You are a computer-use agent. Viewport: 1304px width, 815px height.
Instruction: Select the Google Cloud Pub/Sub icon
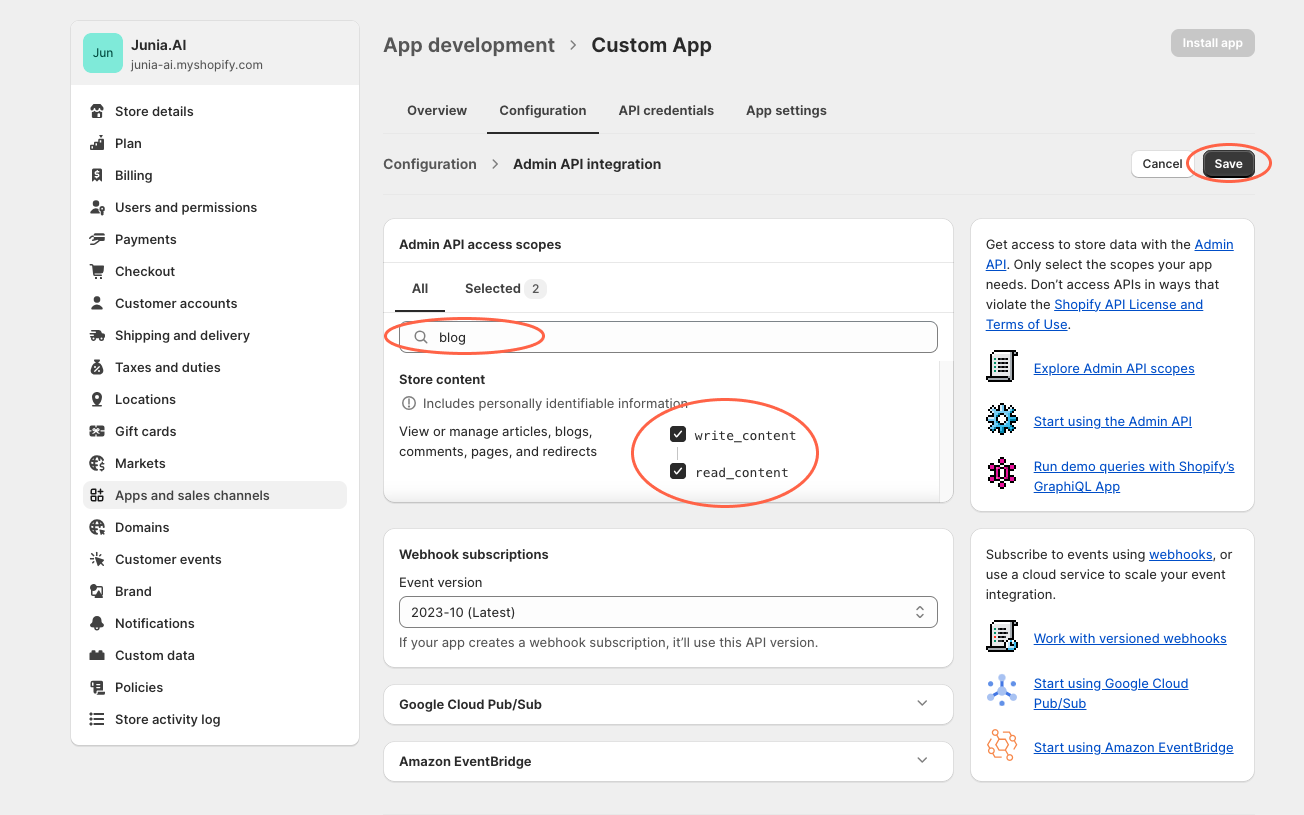pyautogui.click(x=1002, y=691)
